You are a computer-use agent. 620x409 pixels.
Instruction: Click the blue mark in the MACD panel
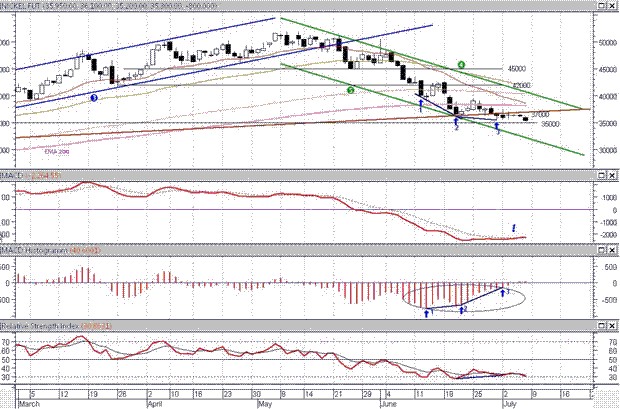click(x=514, y=229)
